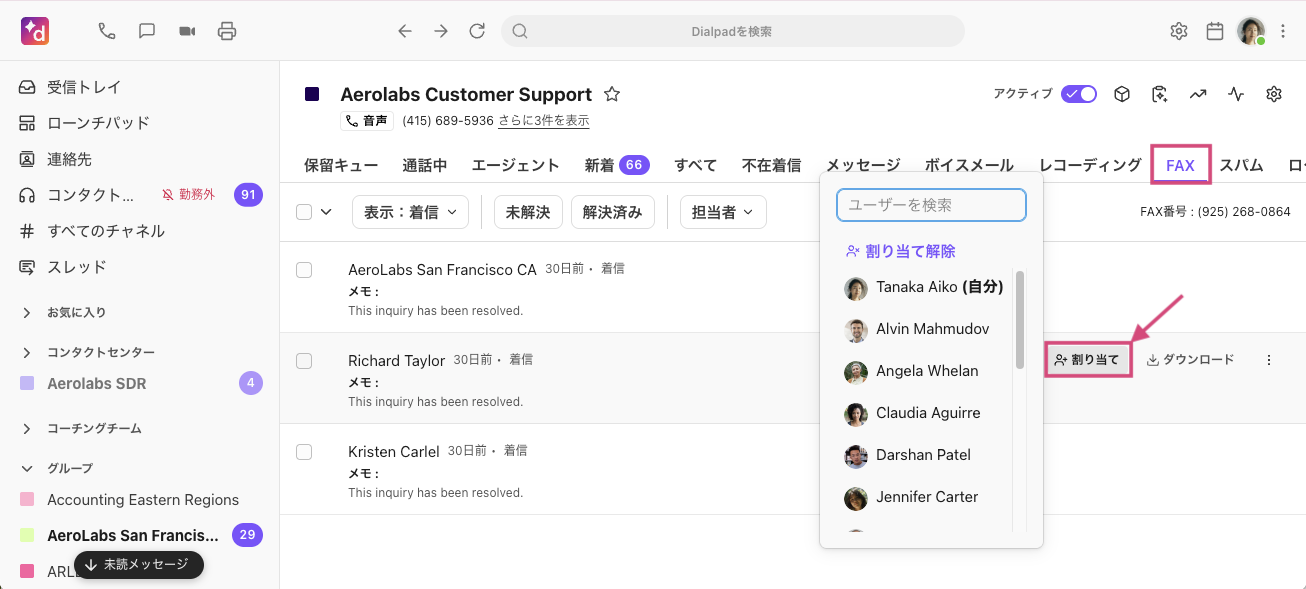1306x589 pixels.
Task: Check the Richard Taylor fax checkbox
Action: (x=304, y=361)
